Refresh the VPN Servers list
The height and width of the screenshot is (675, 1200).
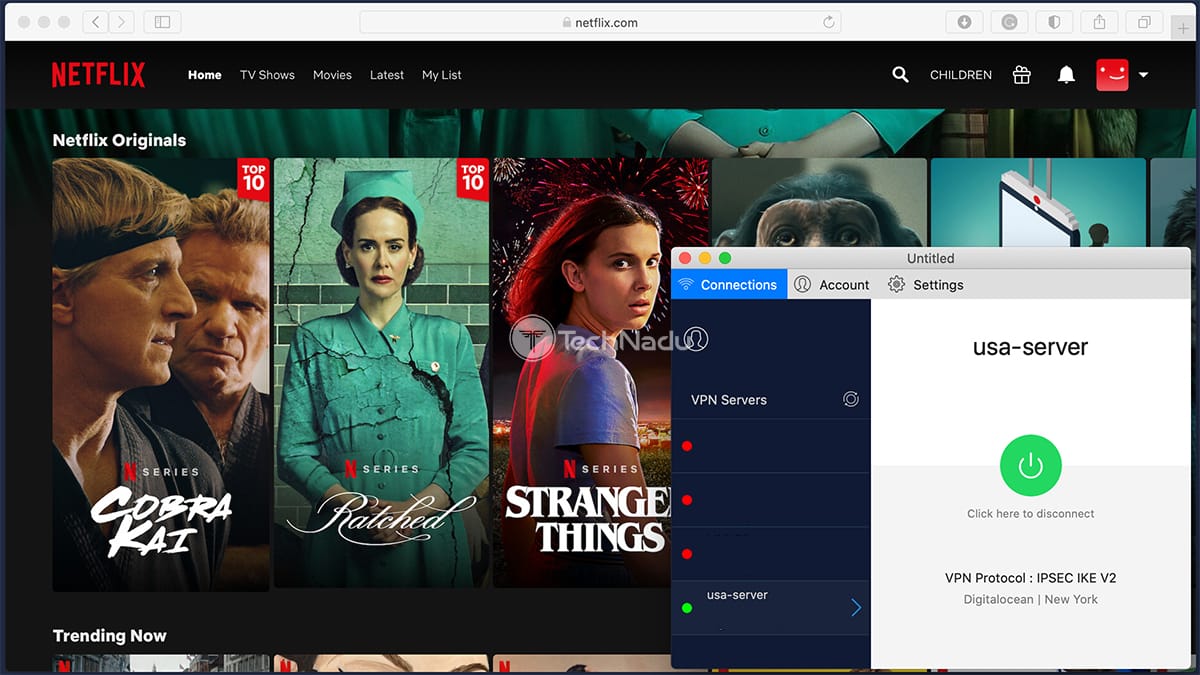[x=851, y=399]
